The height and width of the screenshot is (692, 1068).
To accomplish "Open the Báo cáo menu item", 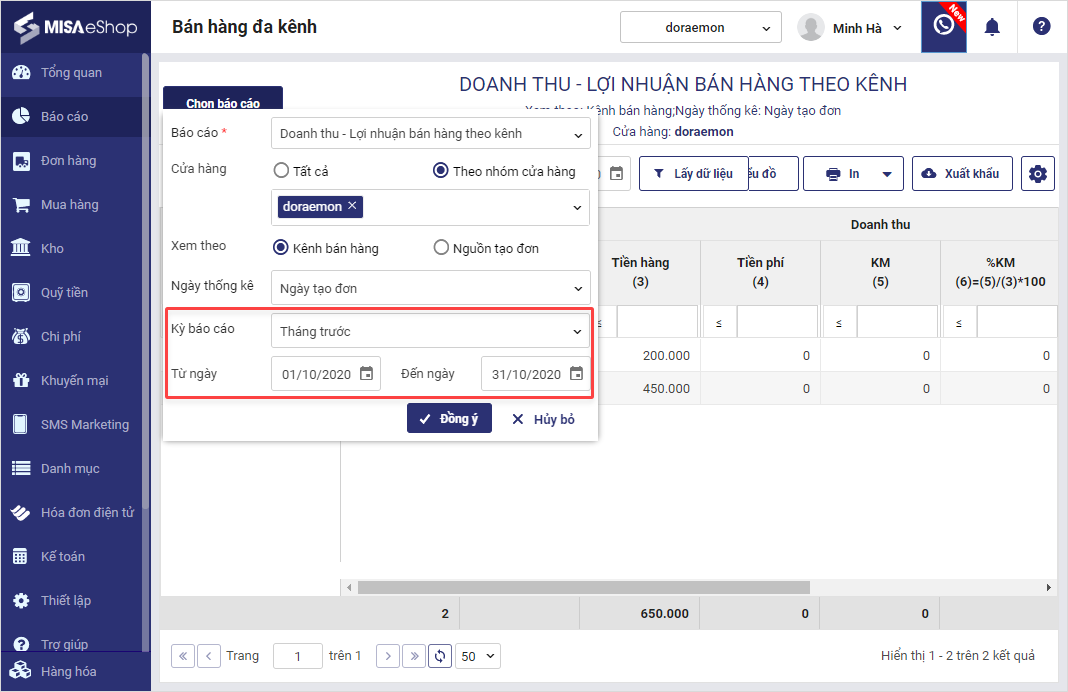I will pyautogui.click(x=71, y=116).
